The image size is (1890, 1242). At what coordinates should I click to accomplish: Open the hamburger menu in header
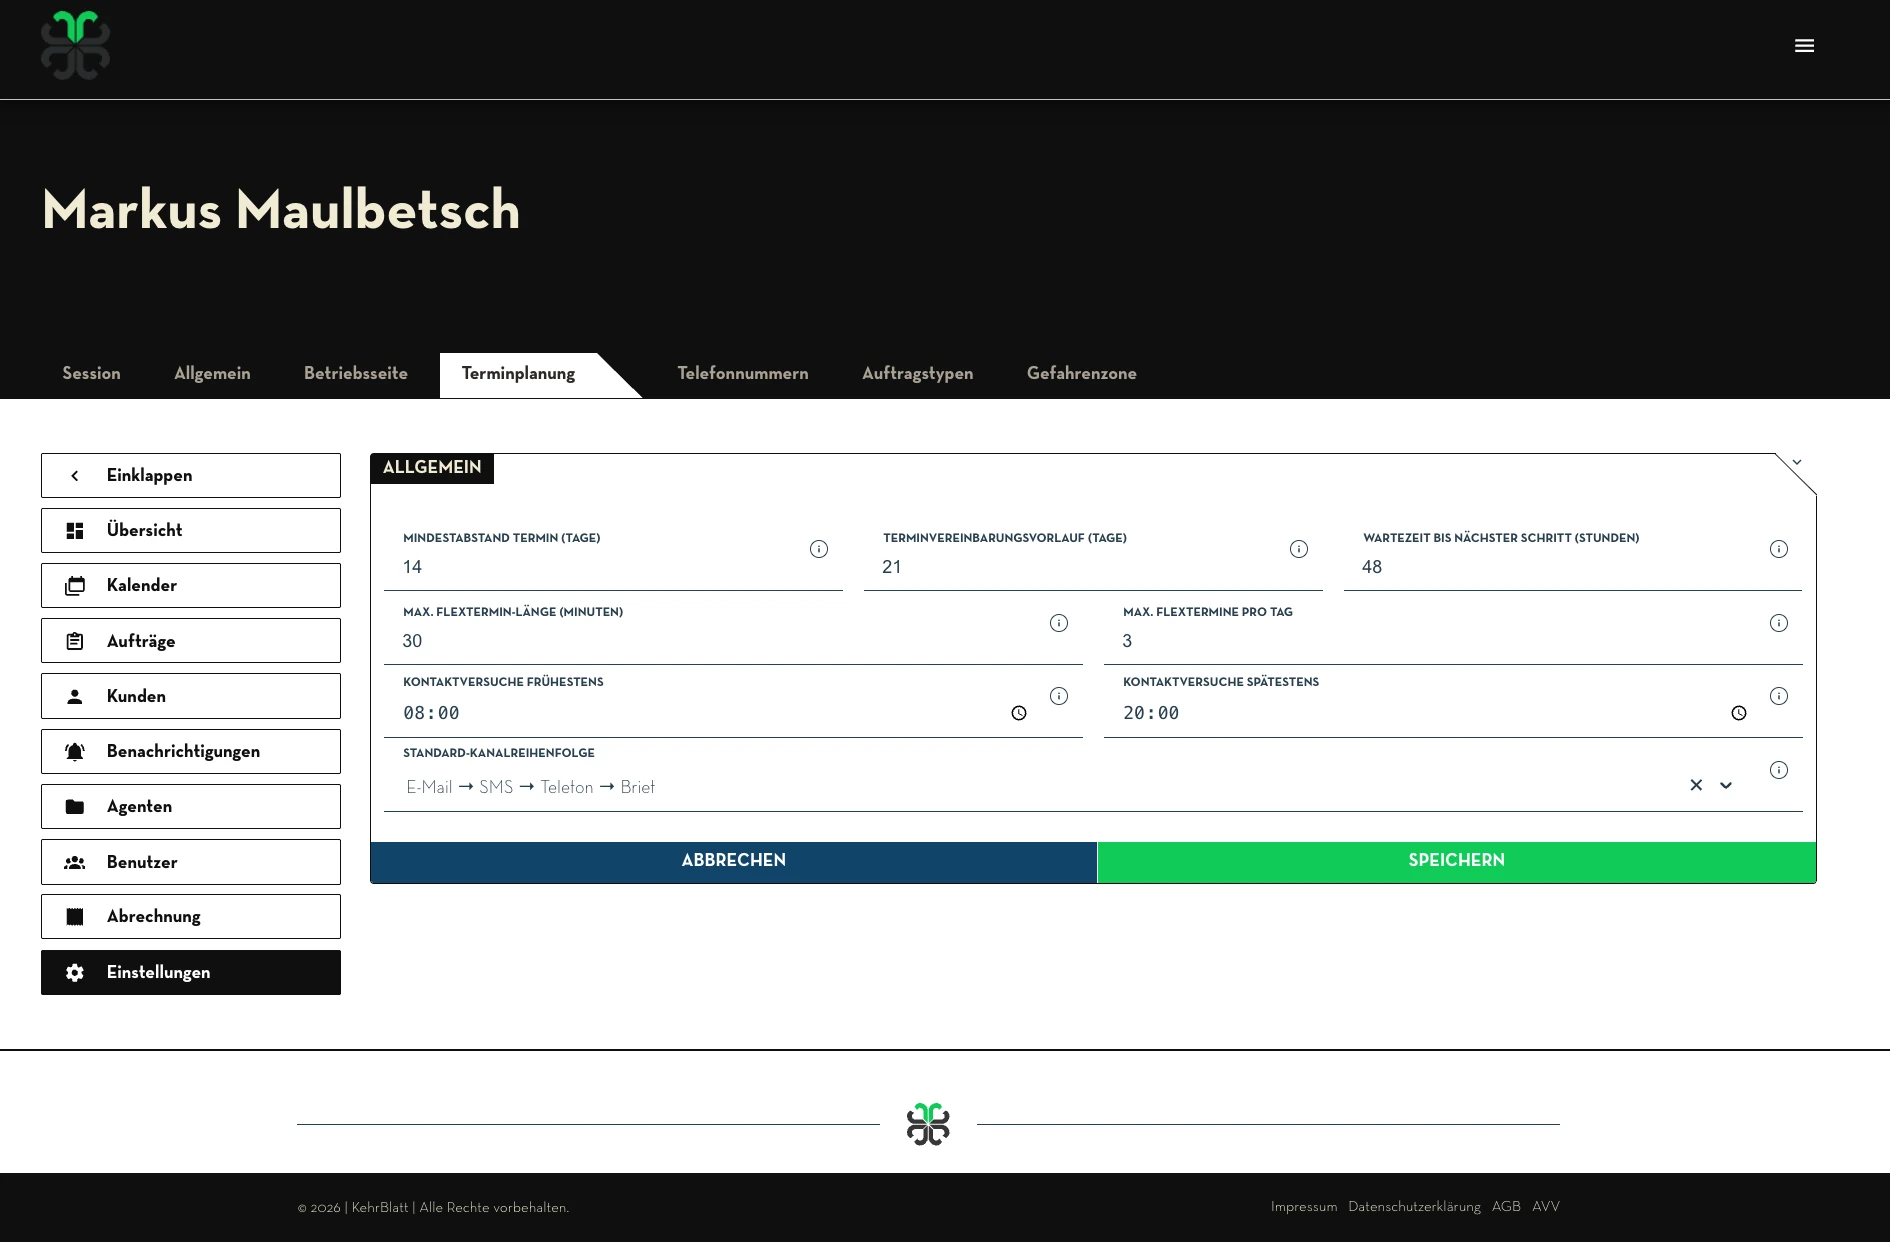click(x=1804, y=46)
